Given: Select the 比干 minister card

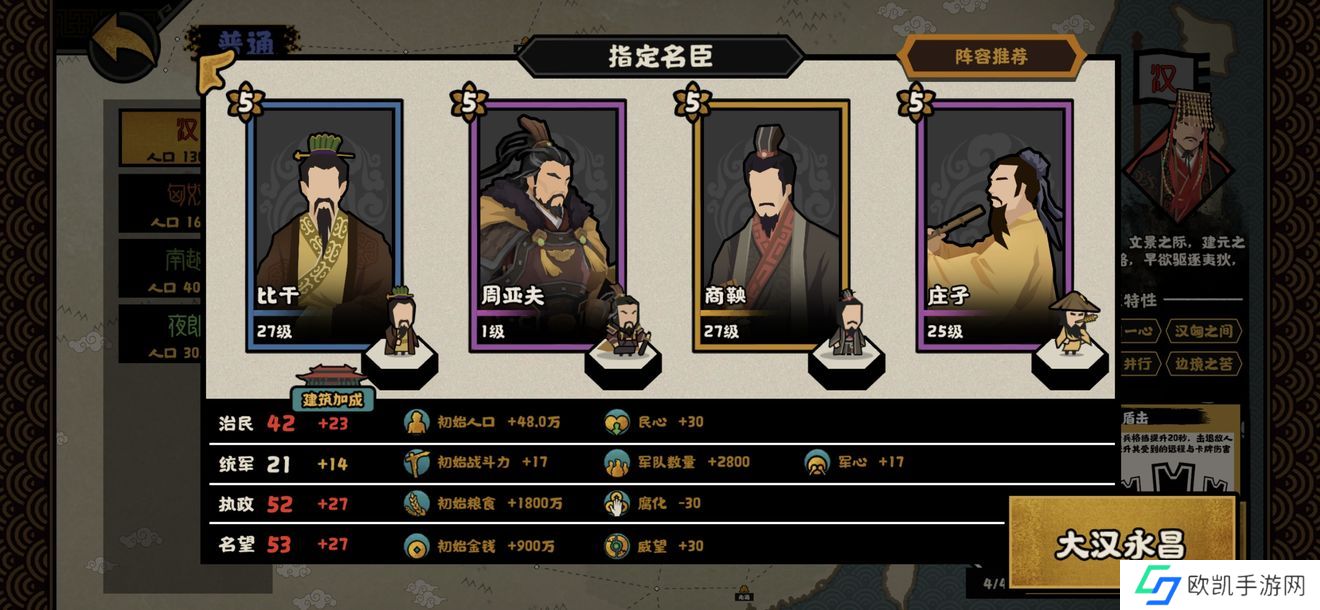Looking at the screenshot, I should pos(324,224).
